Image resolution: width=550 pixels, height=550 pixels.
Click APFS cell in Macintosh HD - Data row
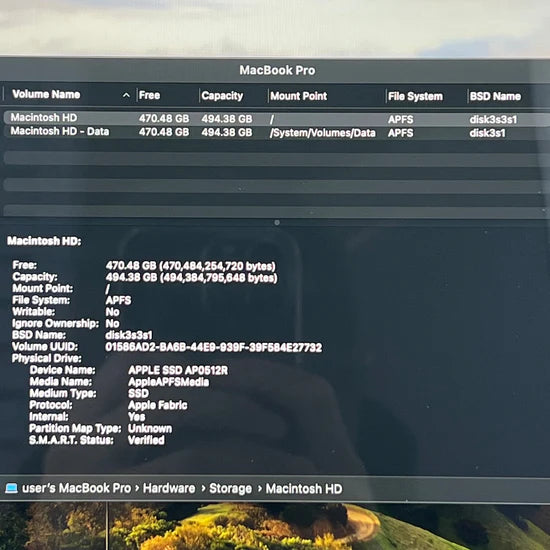click(401, 133)
